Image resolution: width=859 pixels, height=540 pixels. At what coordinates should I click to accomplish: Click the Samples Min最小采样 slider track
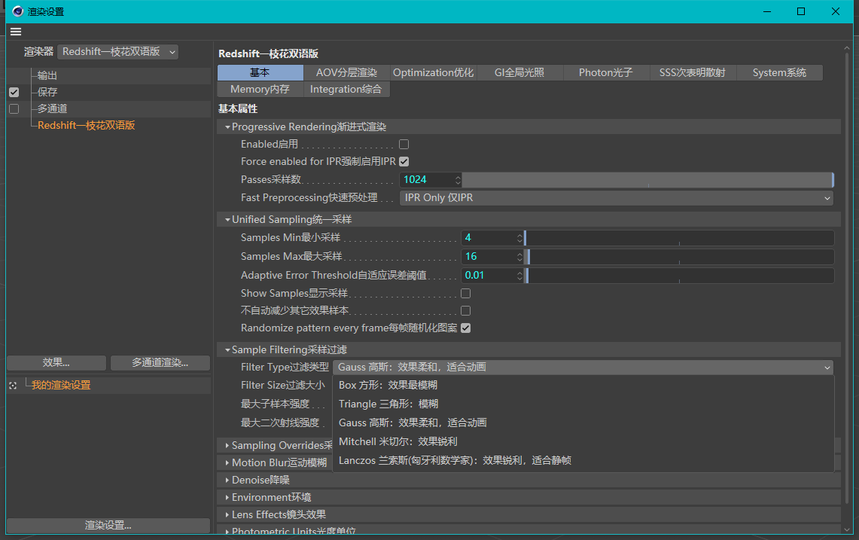(679, 238)
